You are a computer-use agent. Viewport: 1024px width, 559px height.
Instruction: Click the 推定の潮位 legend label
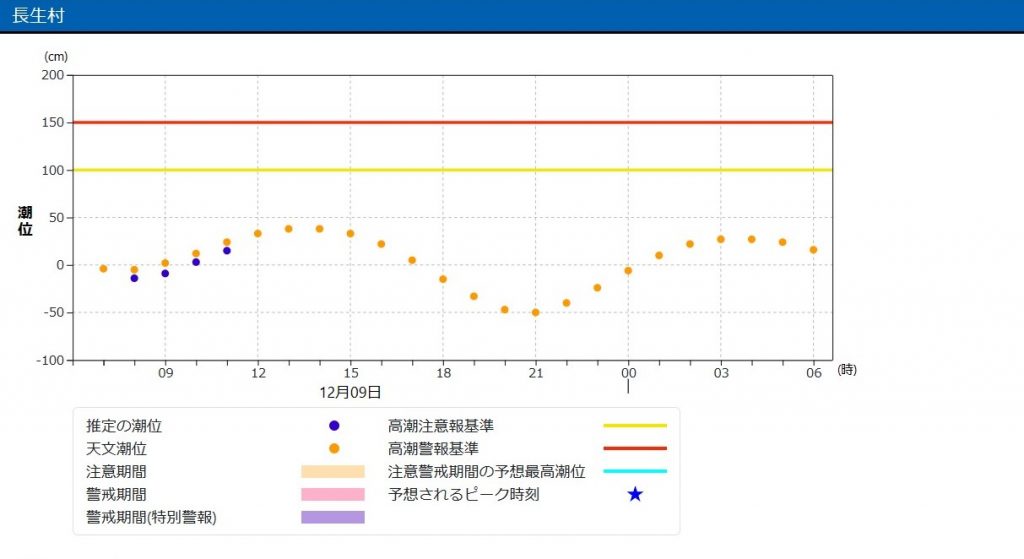point(124,426)
